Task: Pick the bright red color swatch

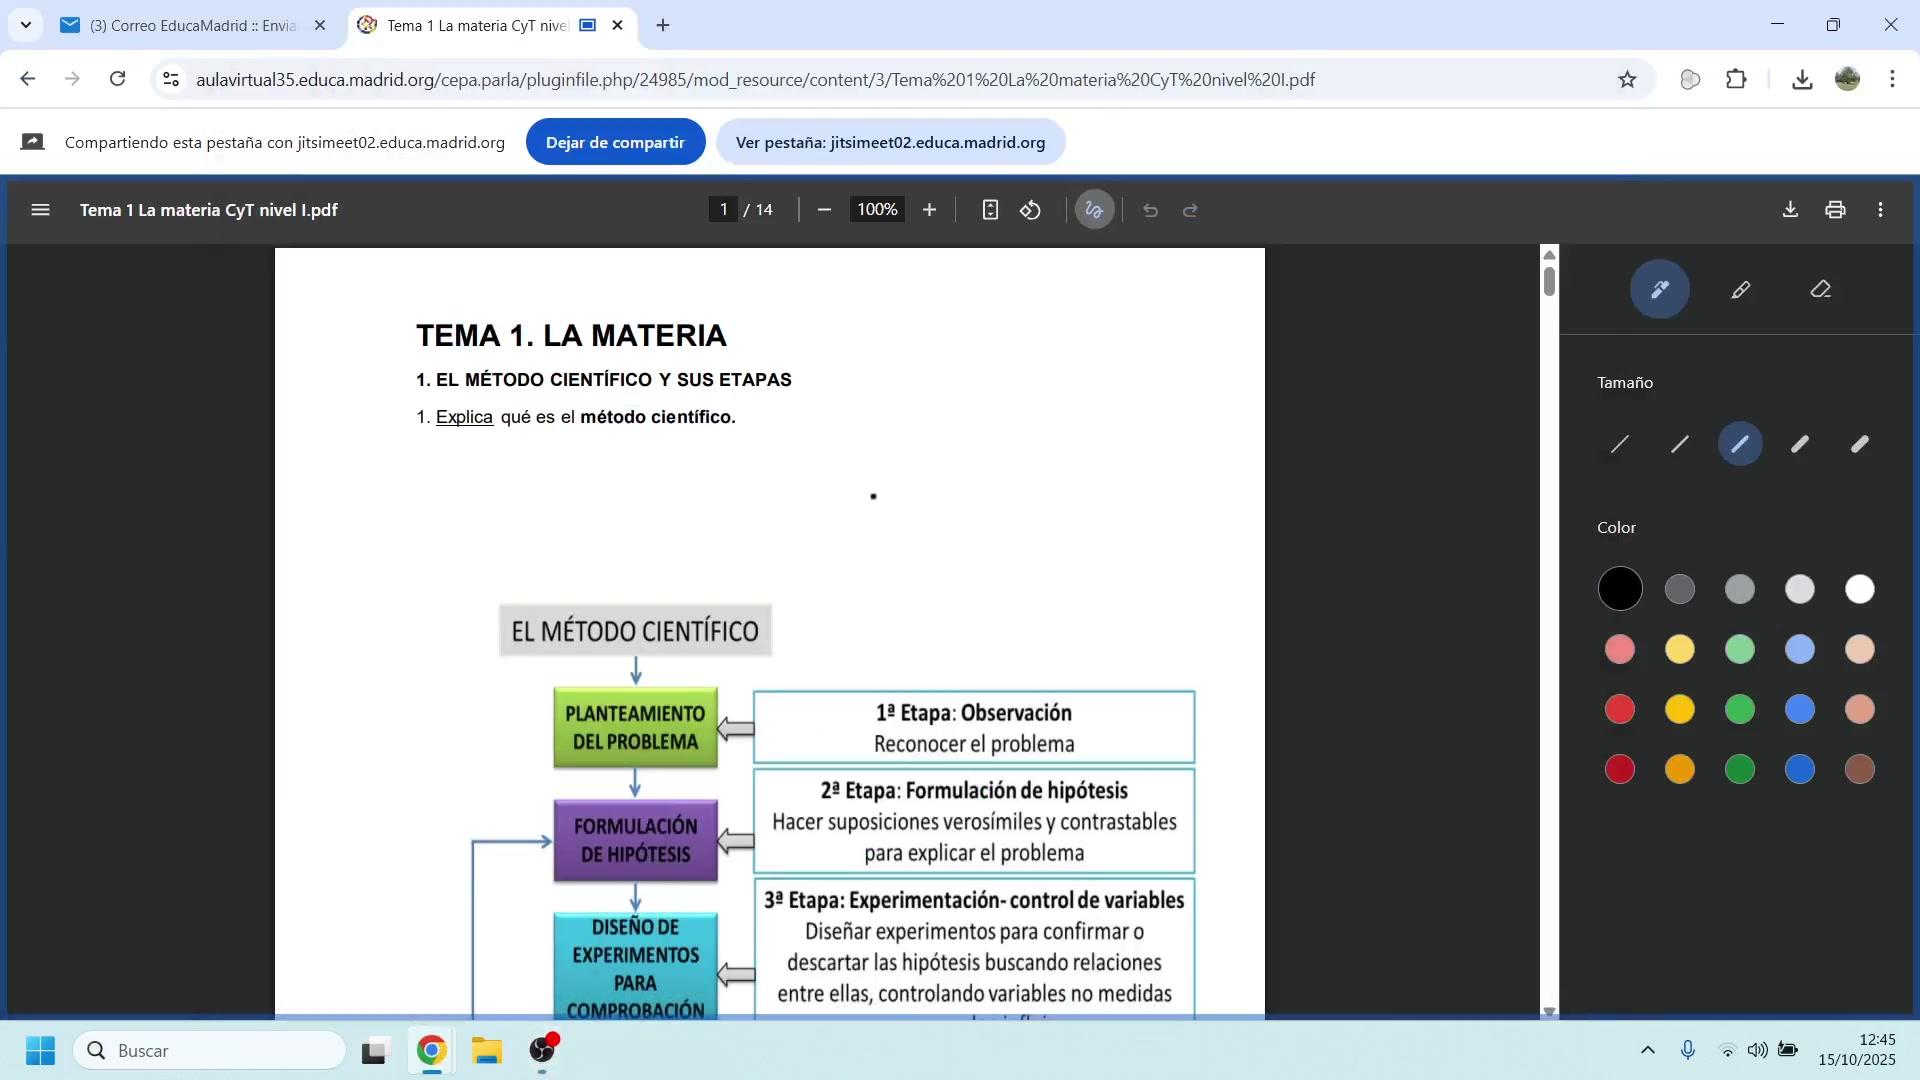Action: tap(1619, 709)
